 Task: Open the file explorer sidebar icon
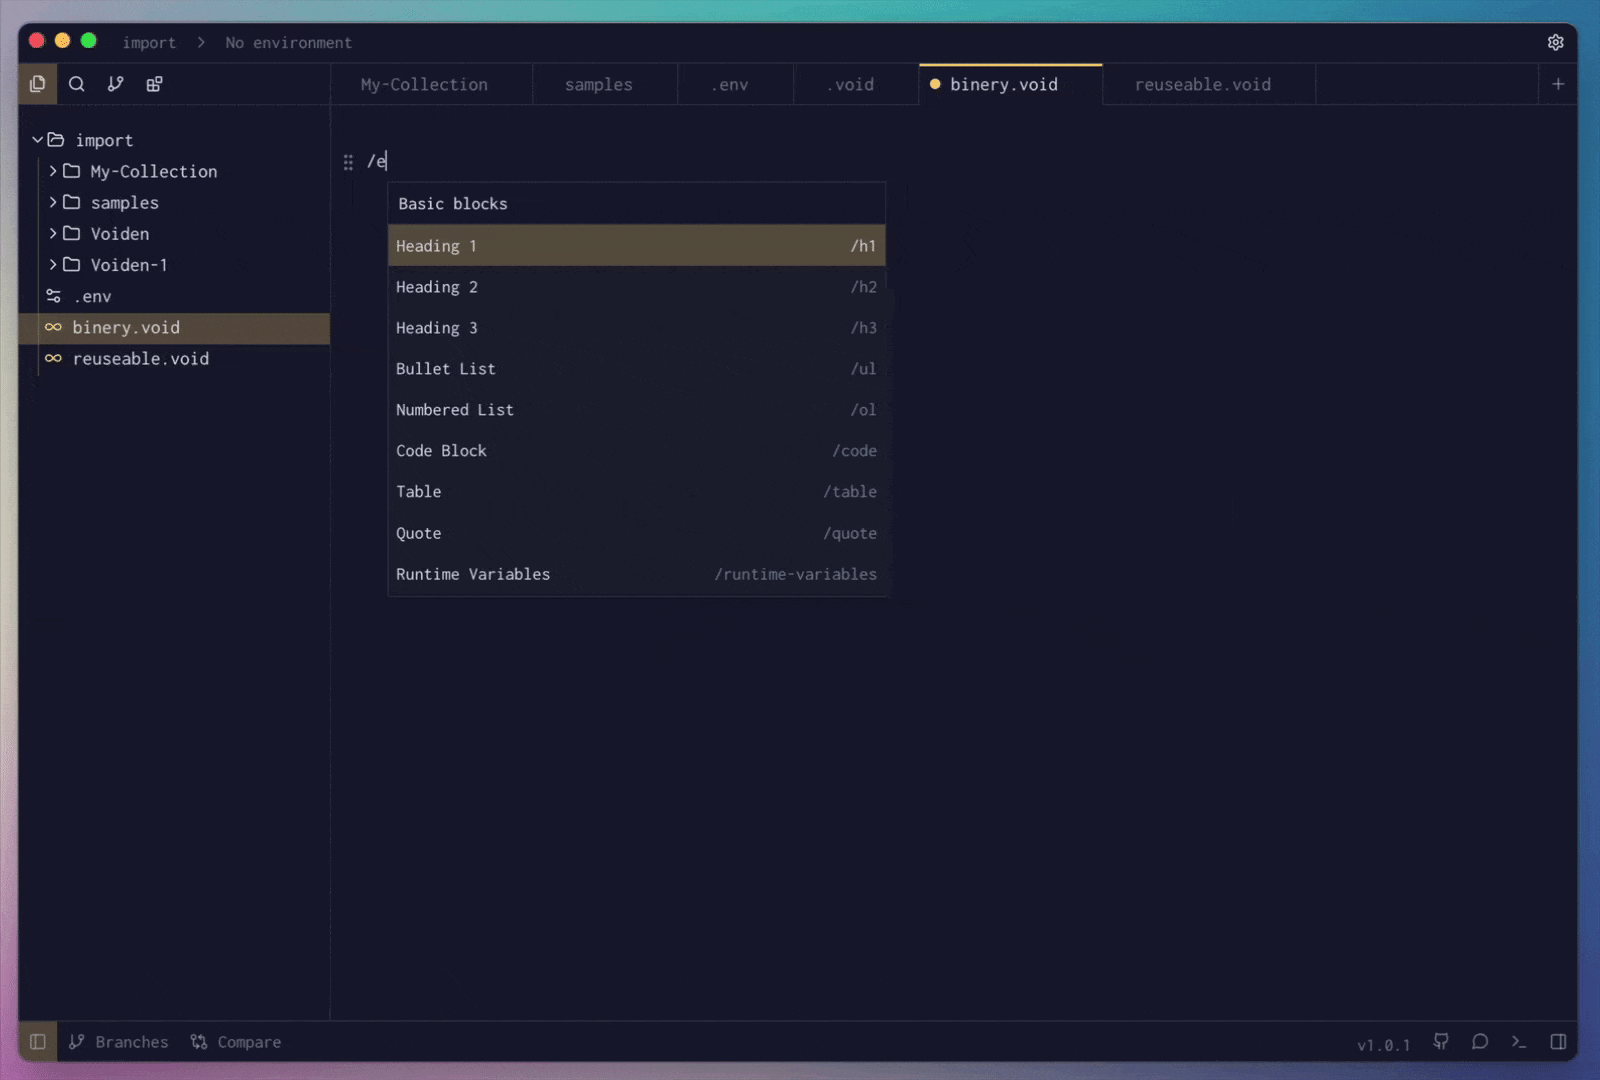(x=38, y=84)
